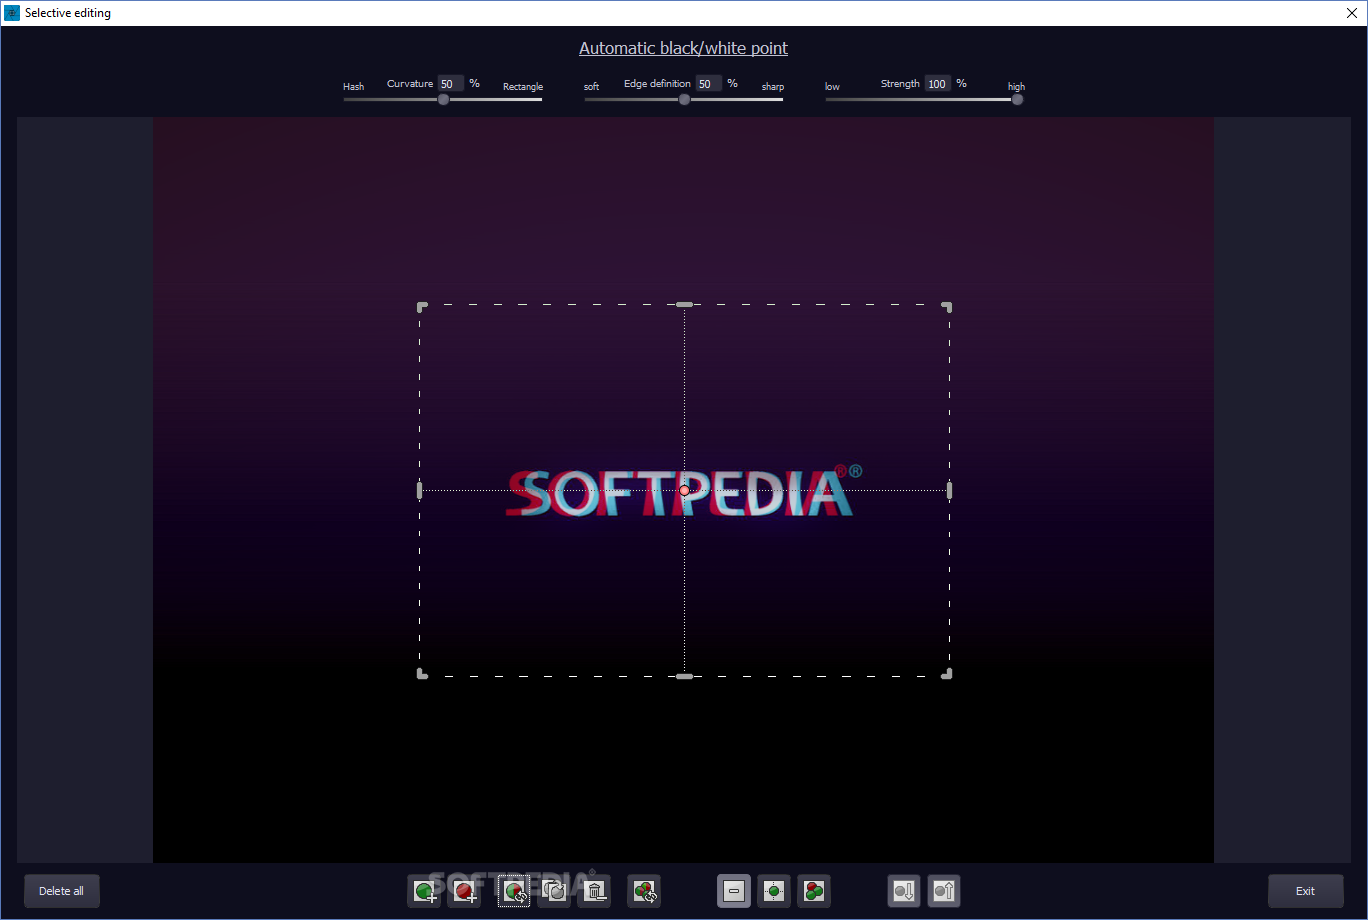This screenshot has width=1368, height=920.
Task: Add a red exclusion area
Action: 464,891
